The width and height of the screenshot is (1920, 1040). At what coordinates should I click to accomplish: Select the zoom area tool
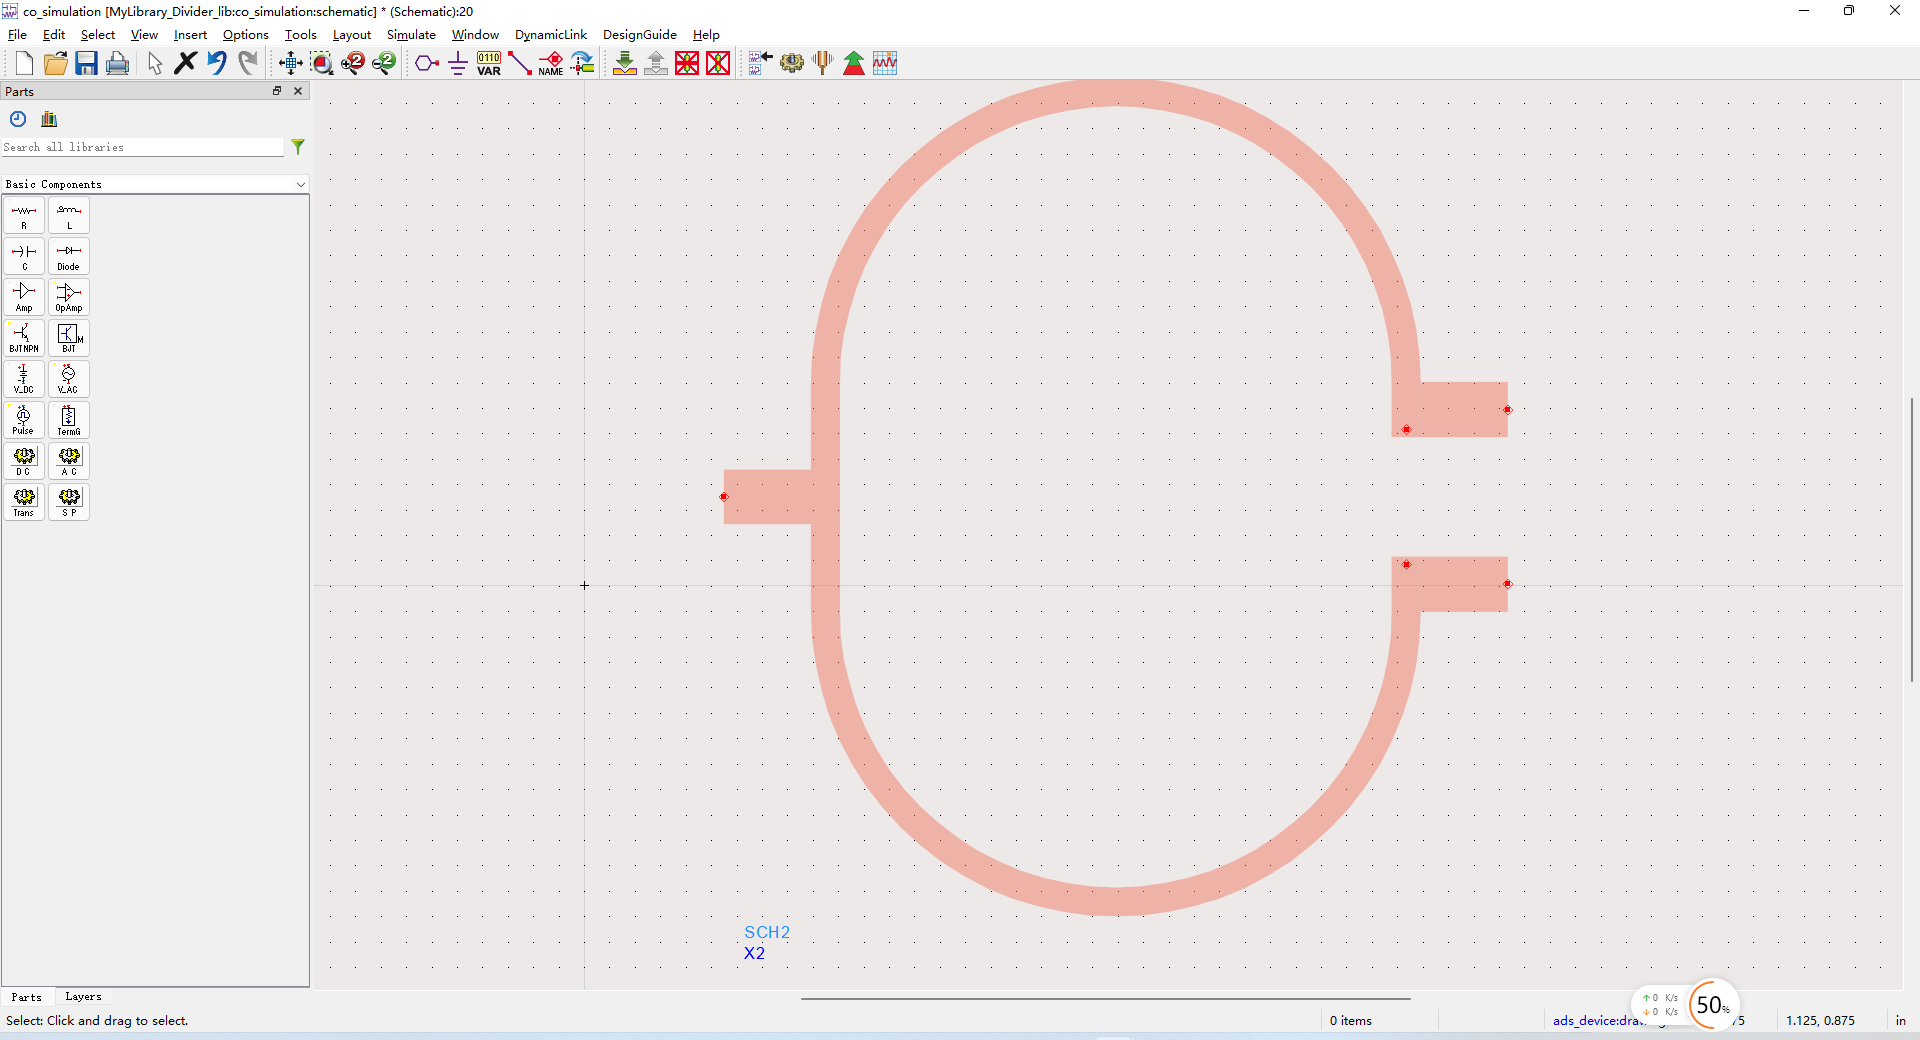[x=321, y=63]
